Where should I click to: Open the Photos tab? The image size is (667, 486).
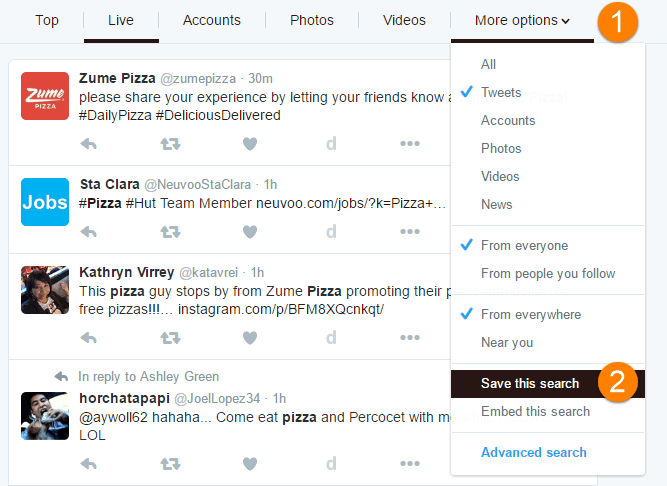point(312,21)
